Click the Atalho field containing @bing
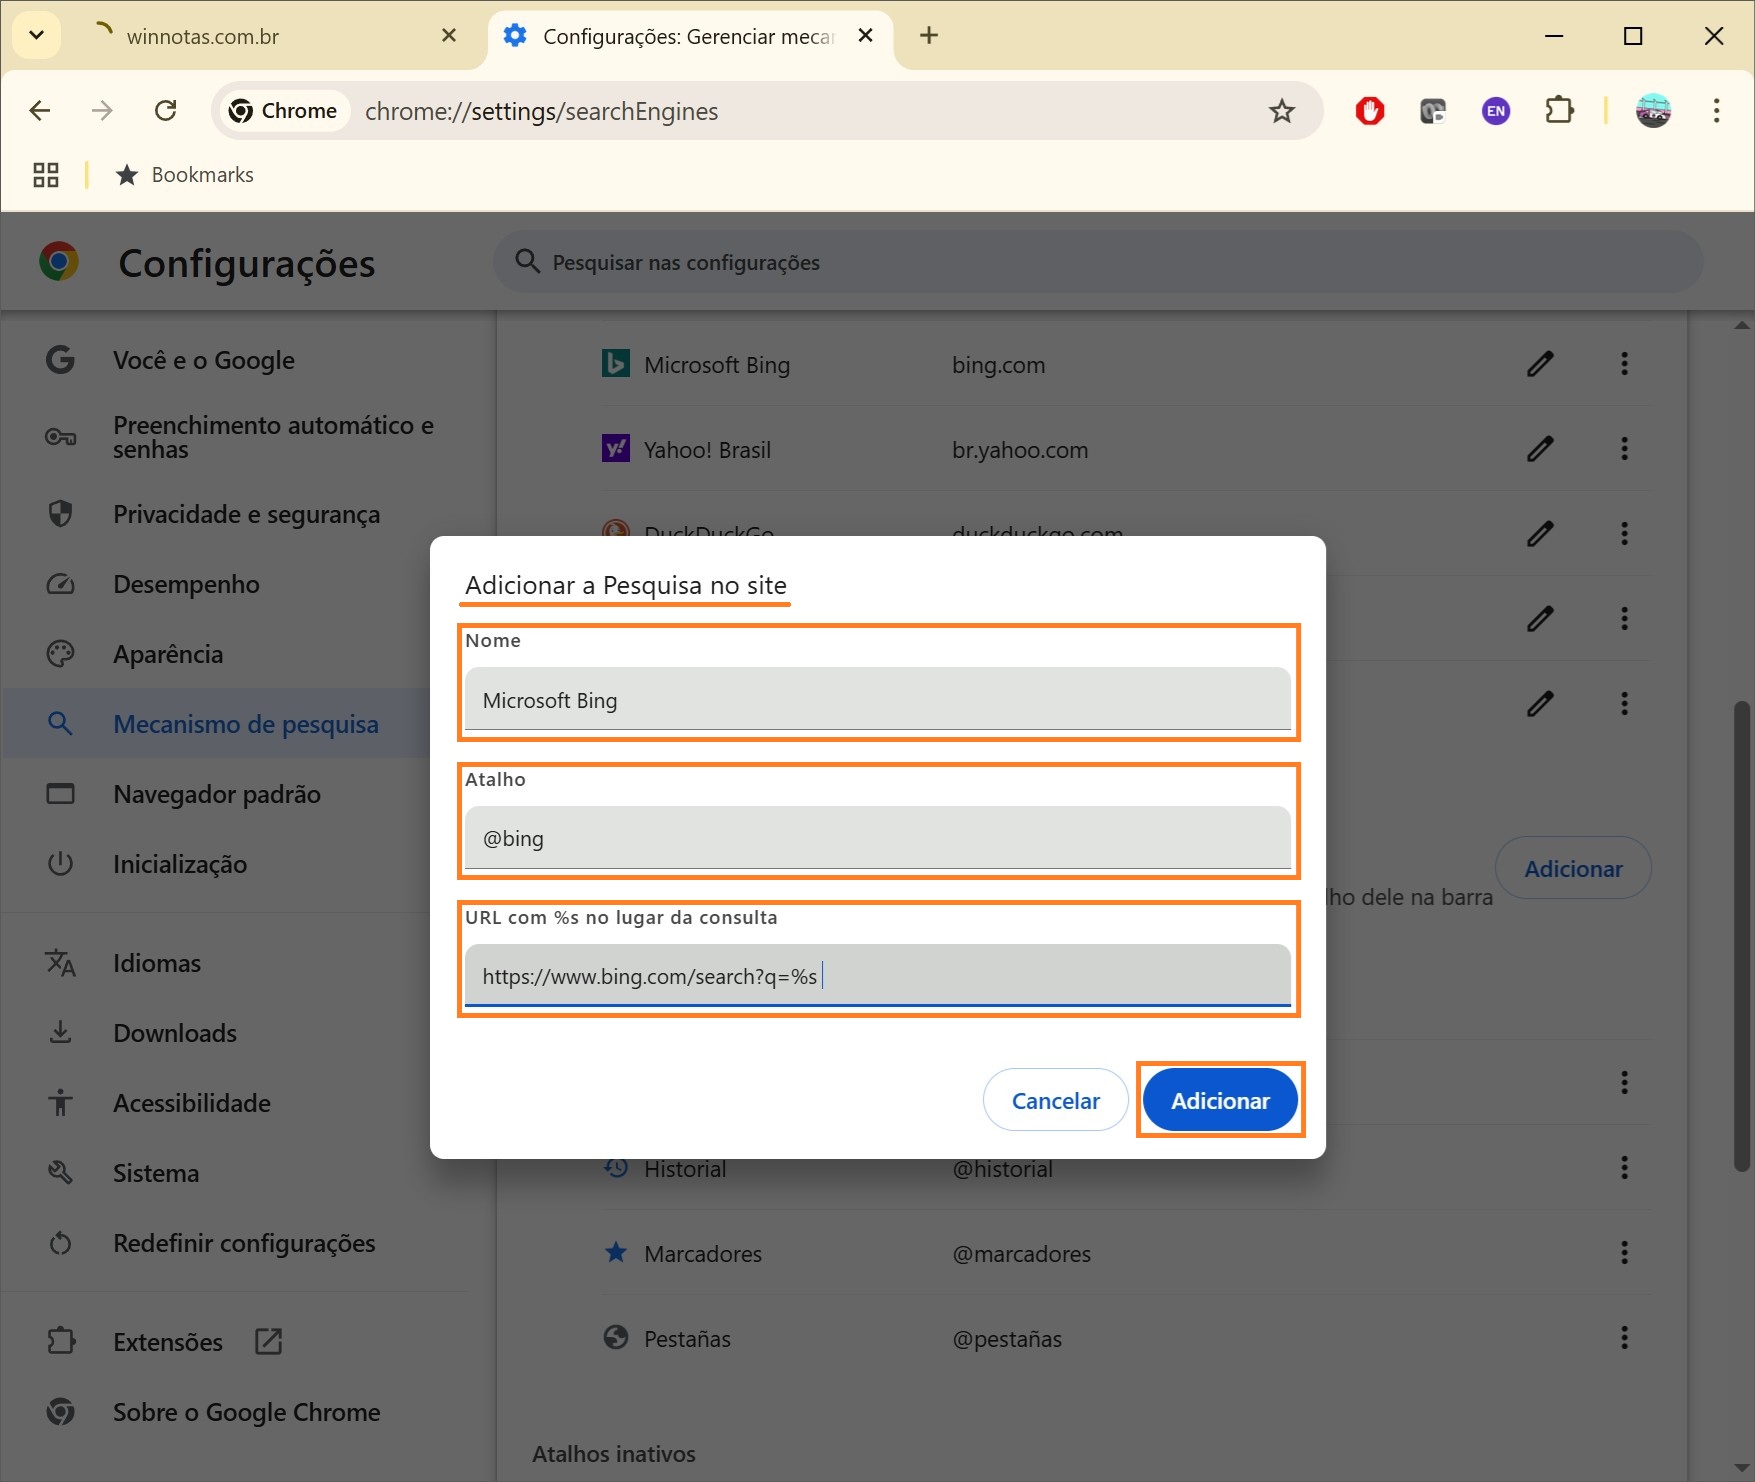This screenshot has height=1482, width=1755. tap(878, 838)
